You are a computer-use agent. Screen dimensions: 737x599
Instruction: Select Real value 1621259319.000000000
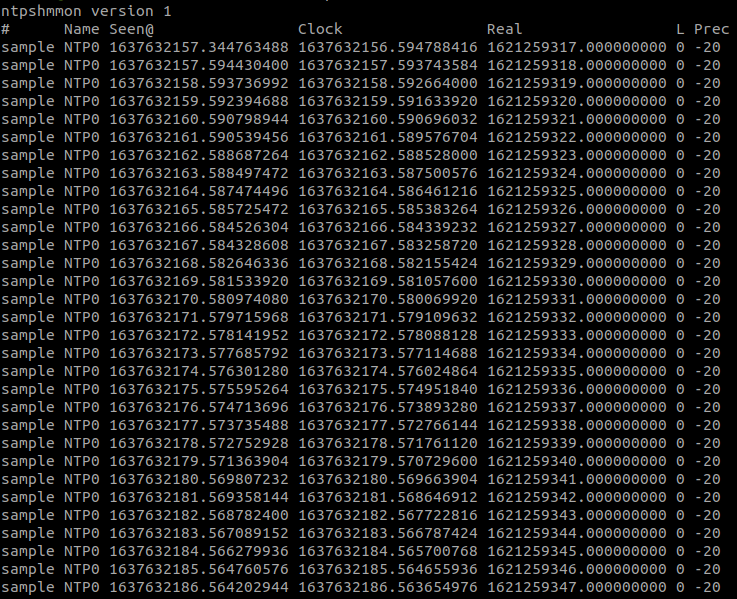coord(577,83)
